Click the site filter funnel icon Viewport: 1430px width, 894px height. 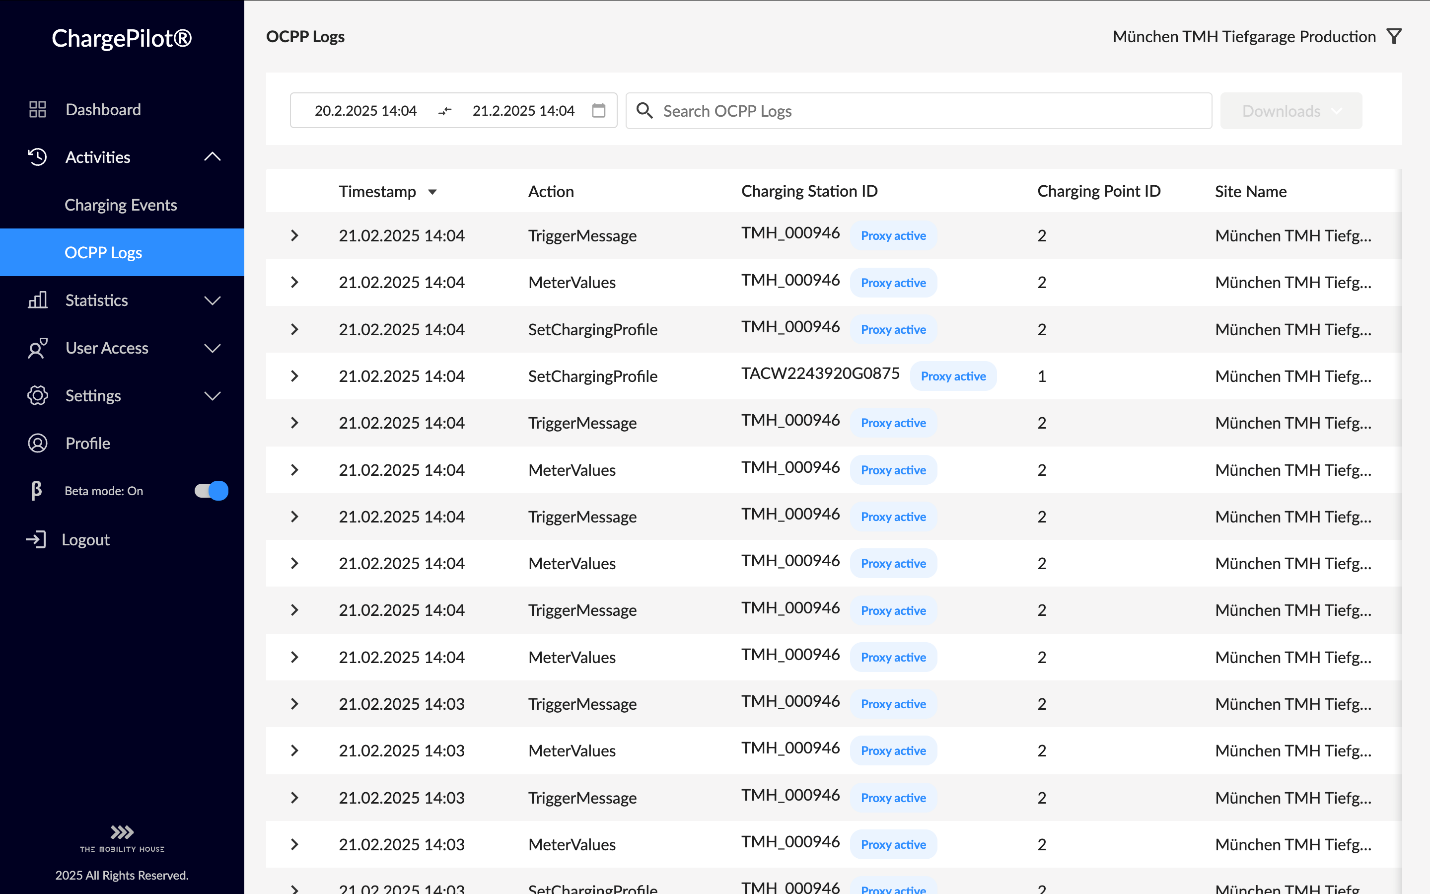(x=1394, y=36)
